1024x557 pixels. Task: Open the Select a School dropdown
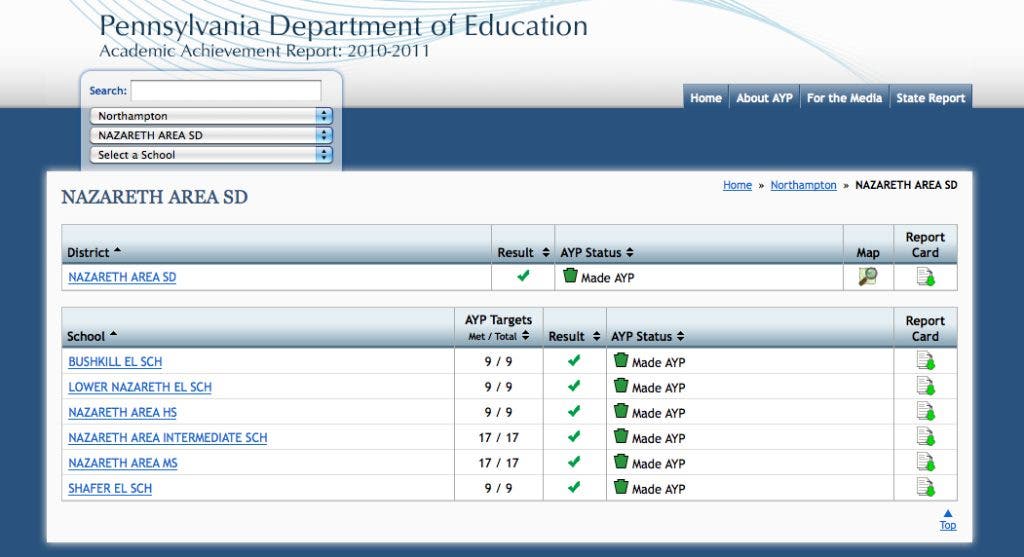click(x=211, y=155)
